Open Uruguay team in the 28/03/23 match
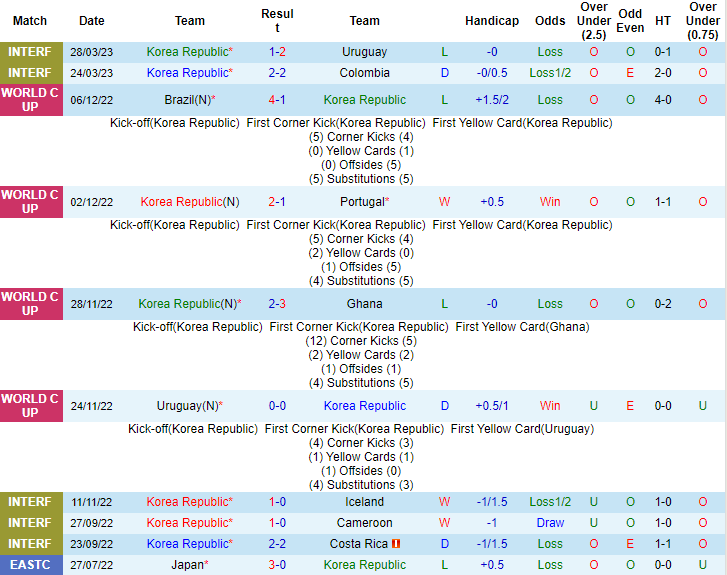This screenshot has width=727, height=575. pos(364,51)
